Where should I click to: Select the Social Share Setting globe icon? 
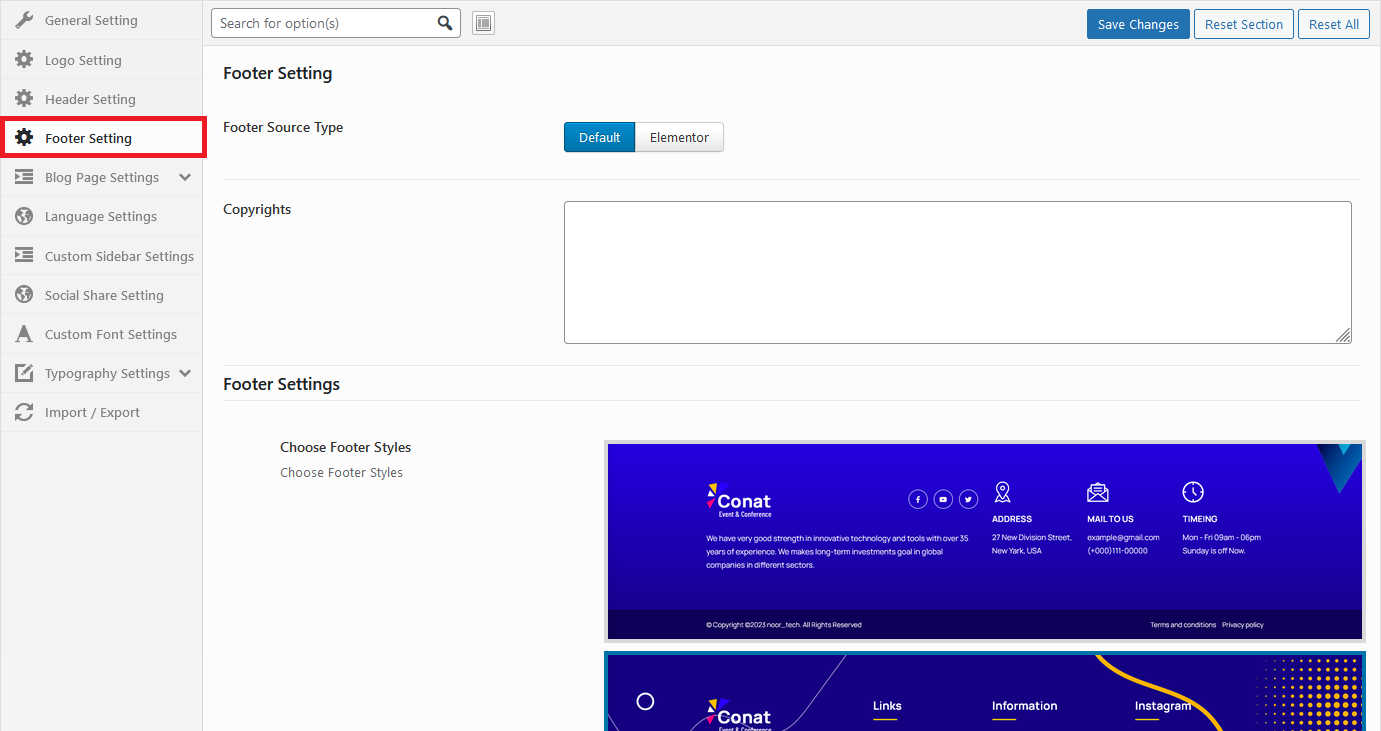click(24, 294)
